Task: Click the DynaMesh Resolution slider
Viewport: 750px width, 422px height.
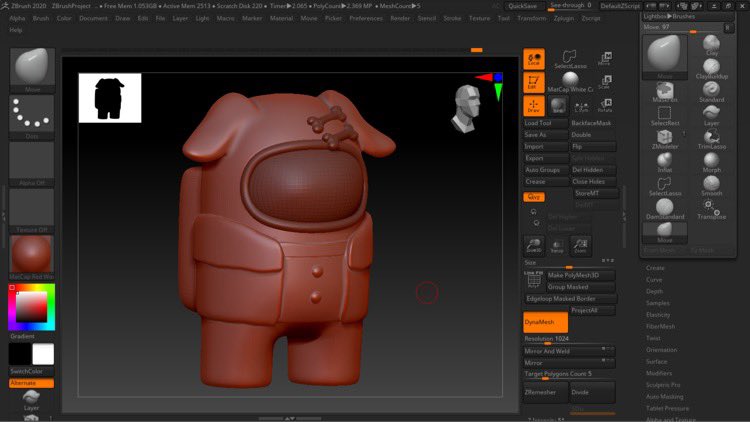Action: click(x=569, y=339)
